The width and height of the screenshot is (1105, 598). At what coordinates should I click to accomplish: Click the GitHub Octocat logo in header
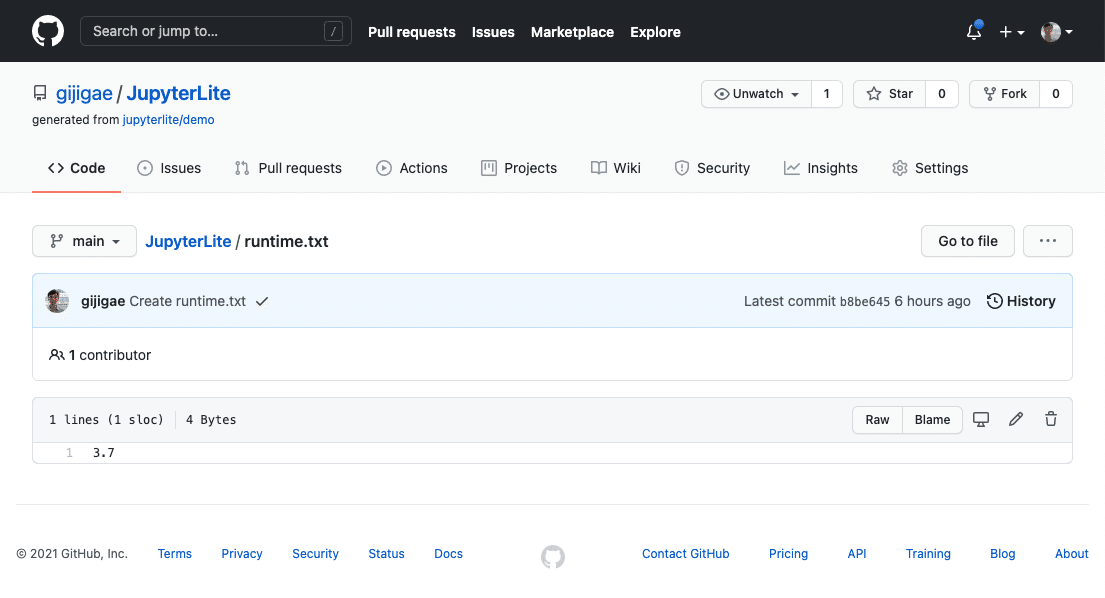(x=48, y=31)
